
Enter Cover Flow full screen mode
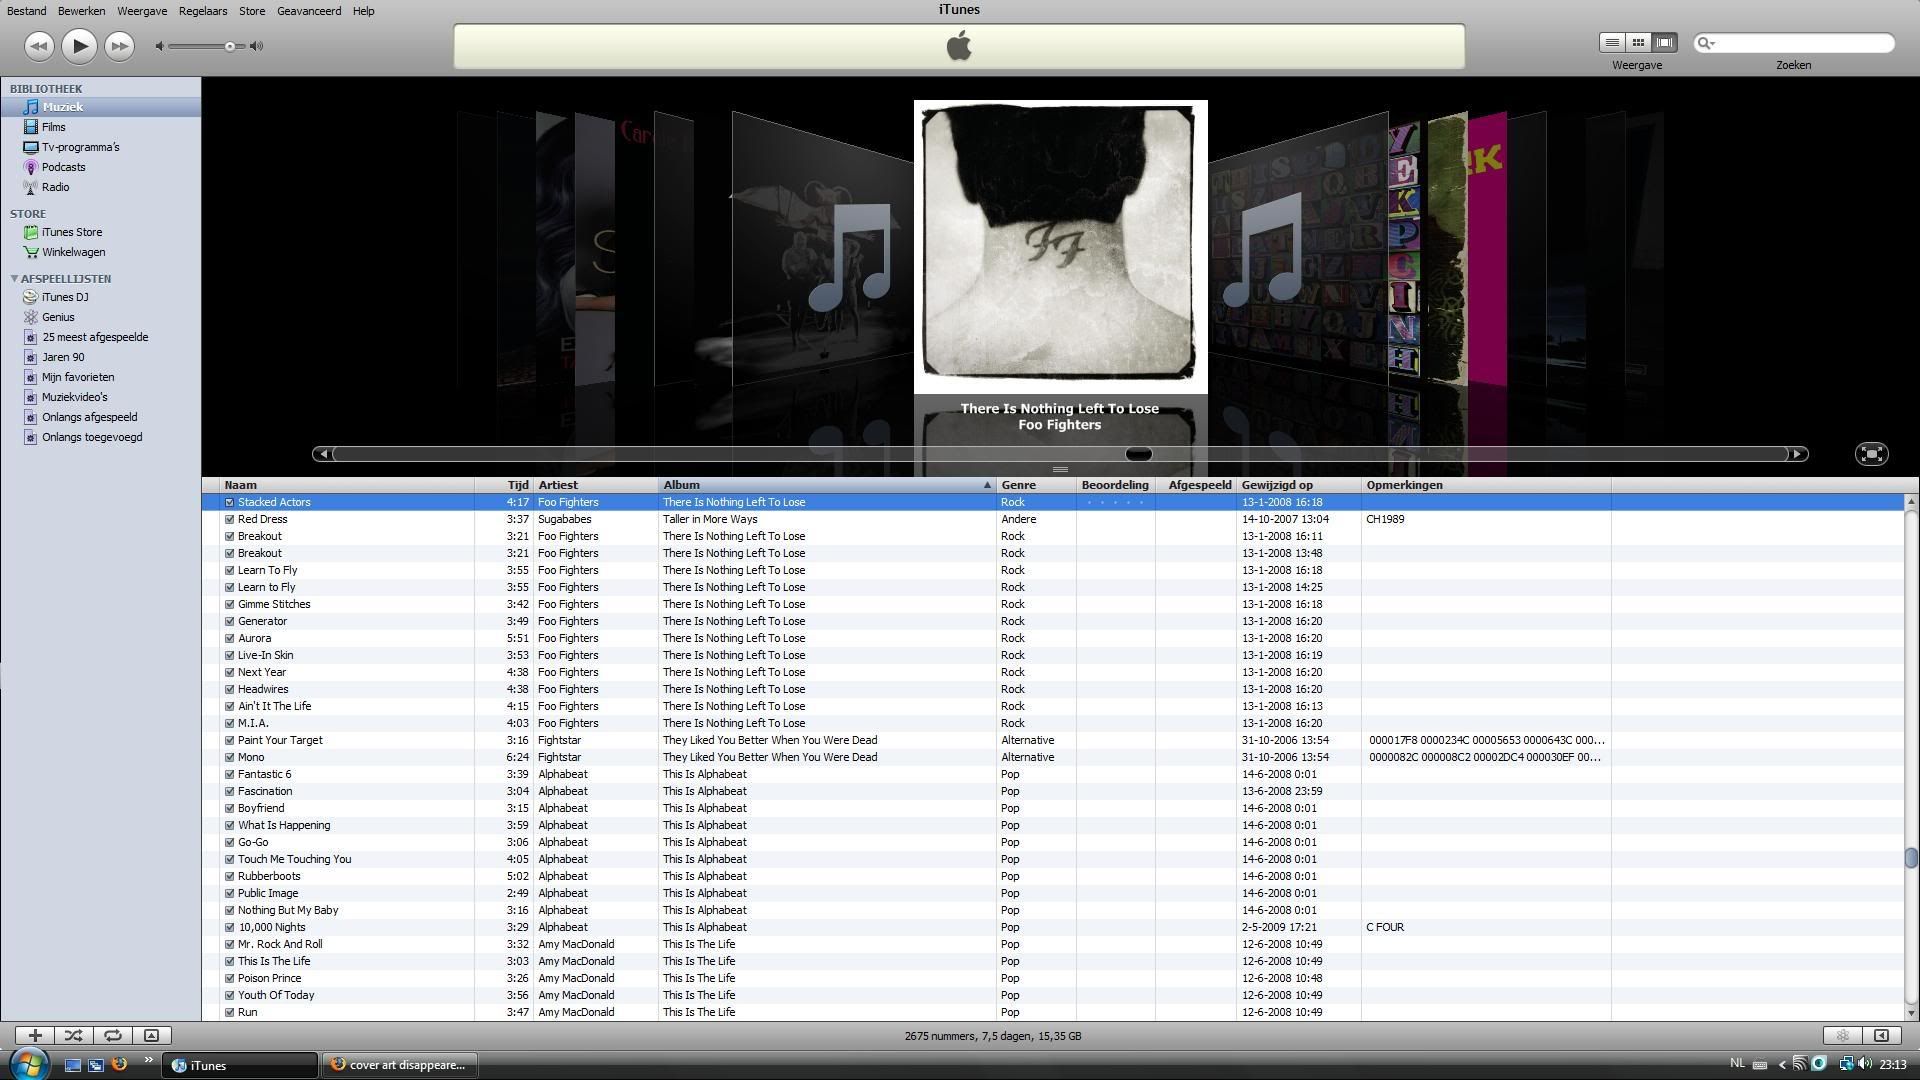[1871, 454]
